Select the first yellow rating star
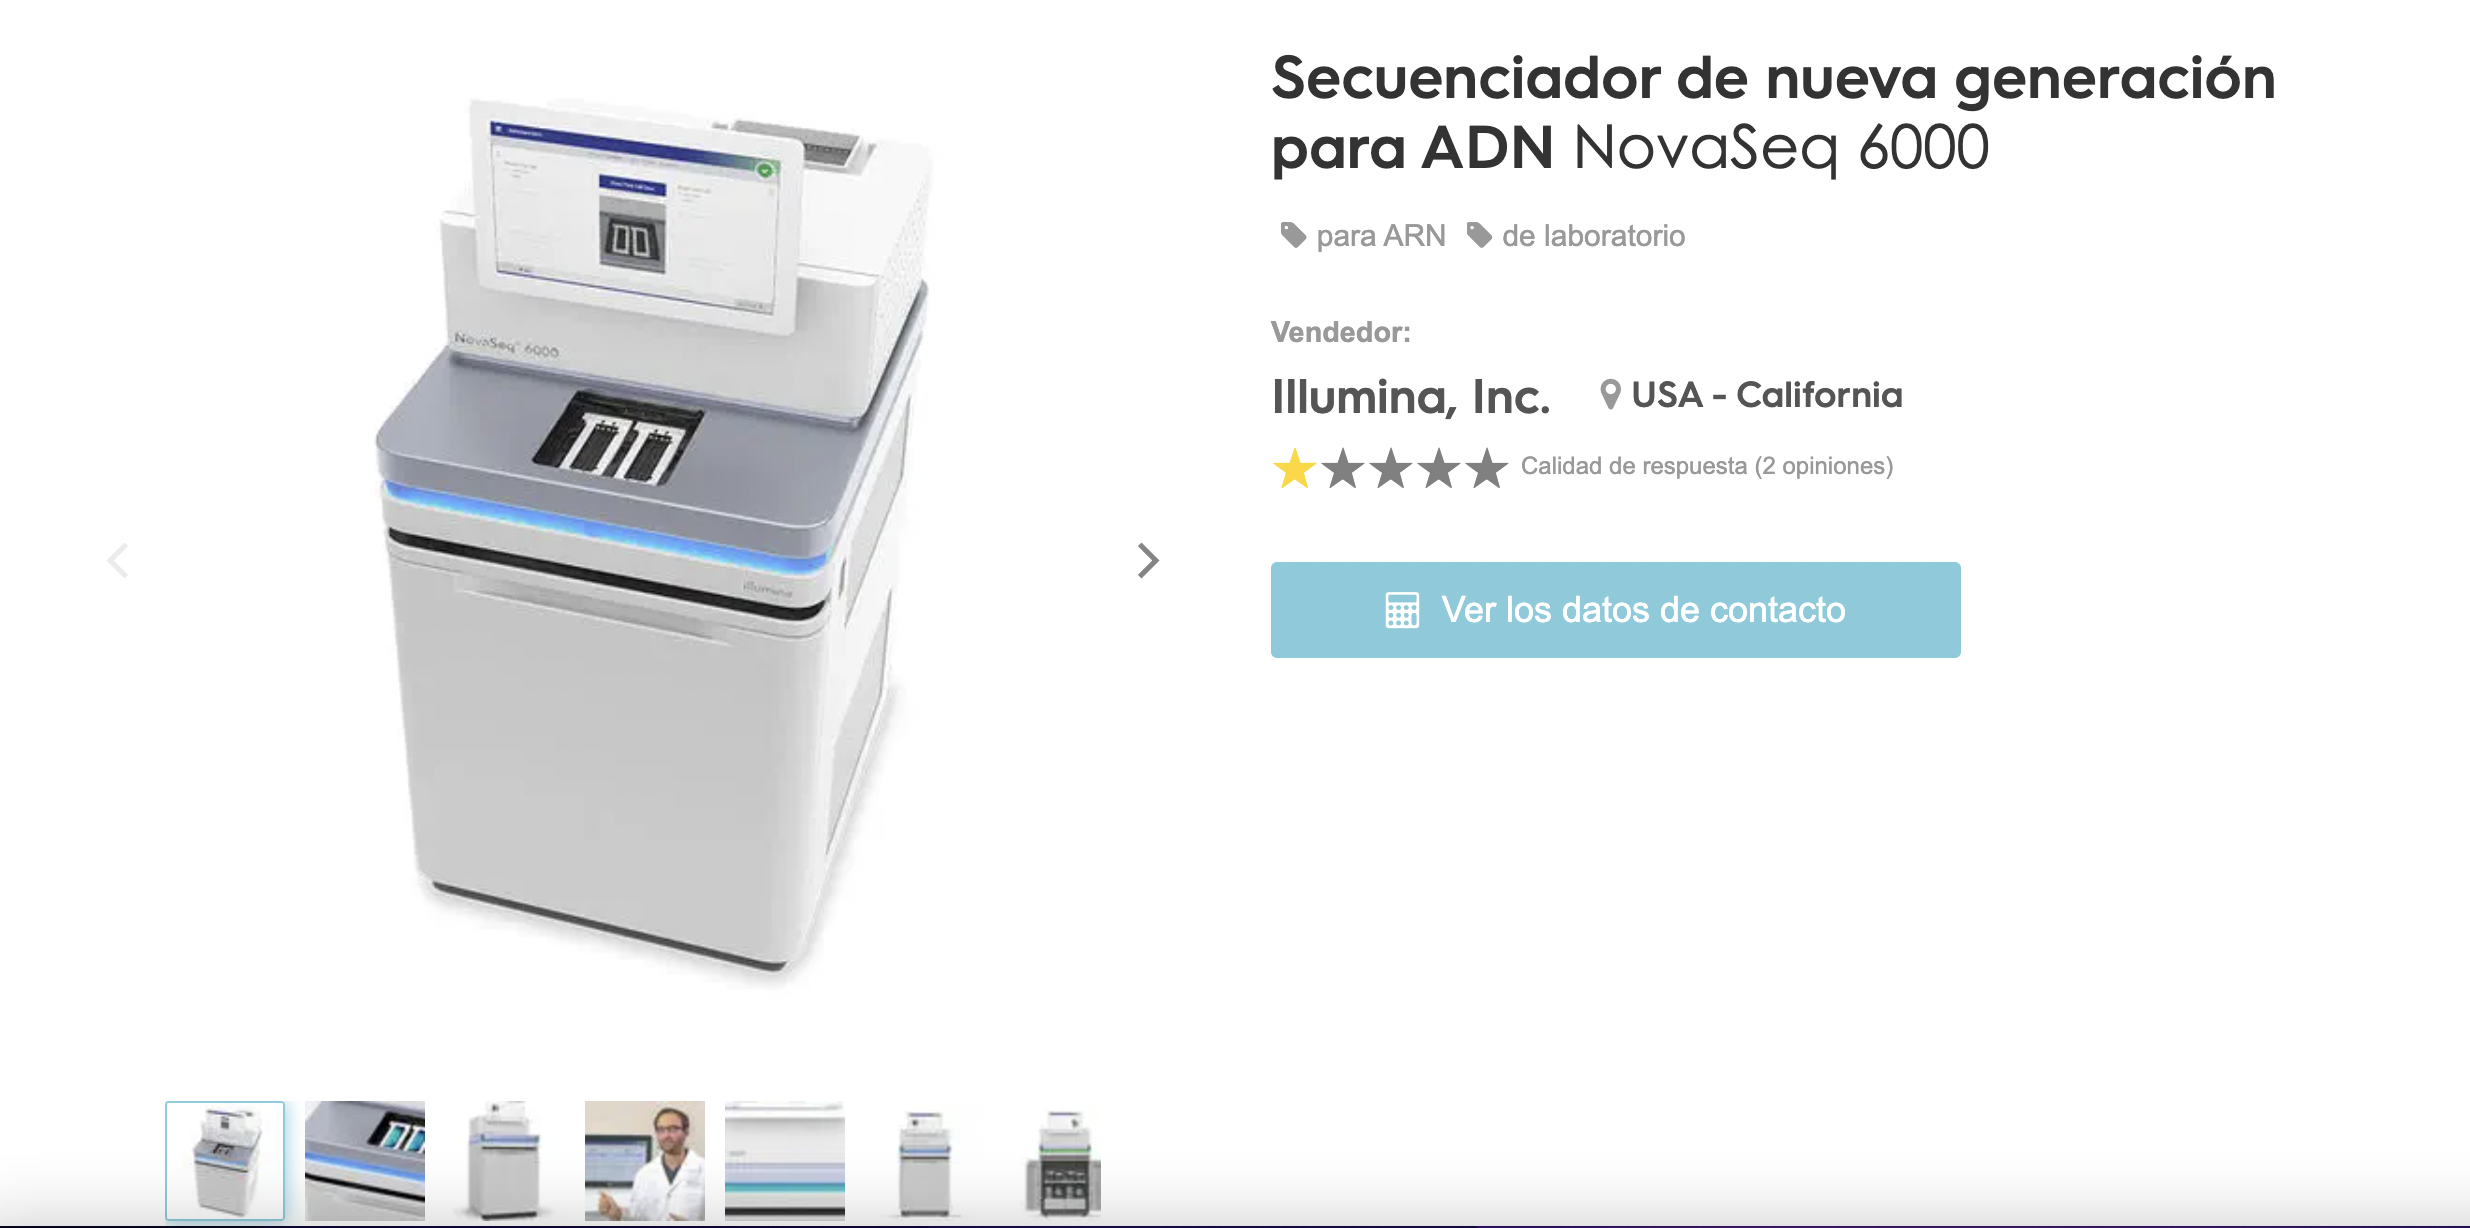Image resolution: width=2470 pixels, height=1228 pixels. point(1294,468)
